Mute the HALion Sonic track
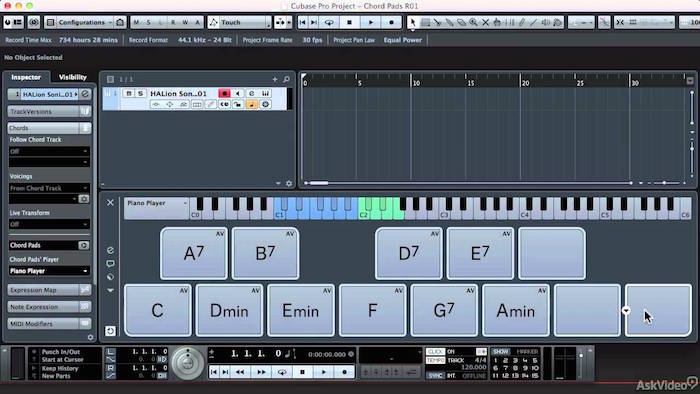 pyautogui.click(x=129, y=93)
